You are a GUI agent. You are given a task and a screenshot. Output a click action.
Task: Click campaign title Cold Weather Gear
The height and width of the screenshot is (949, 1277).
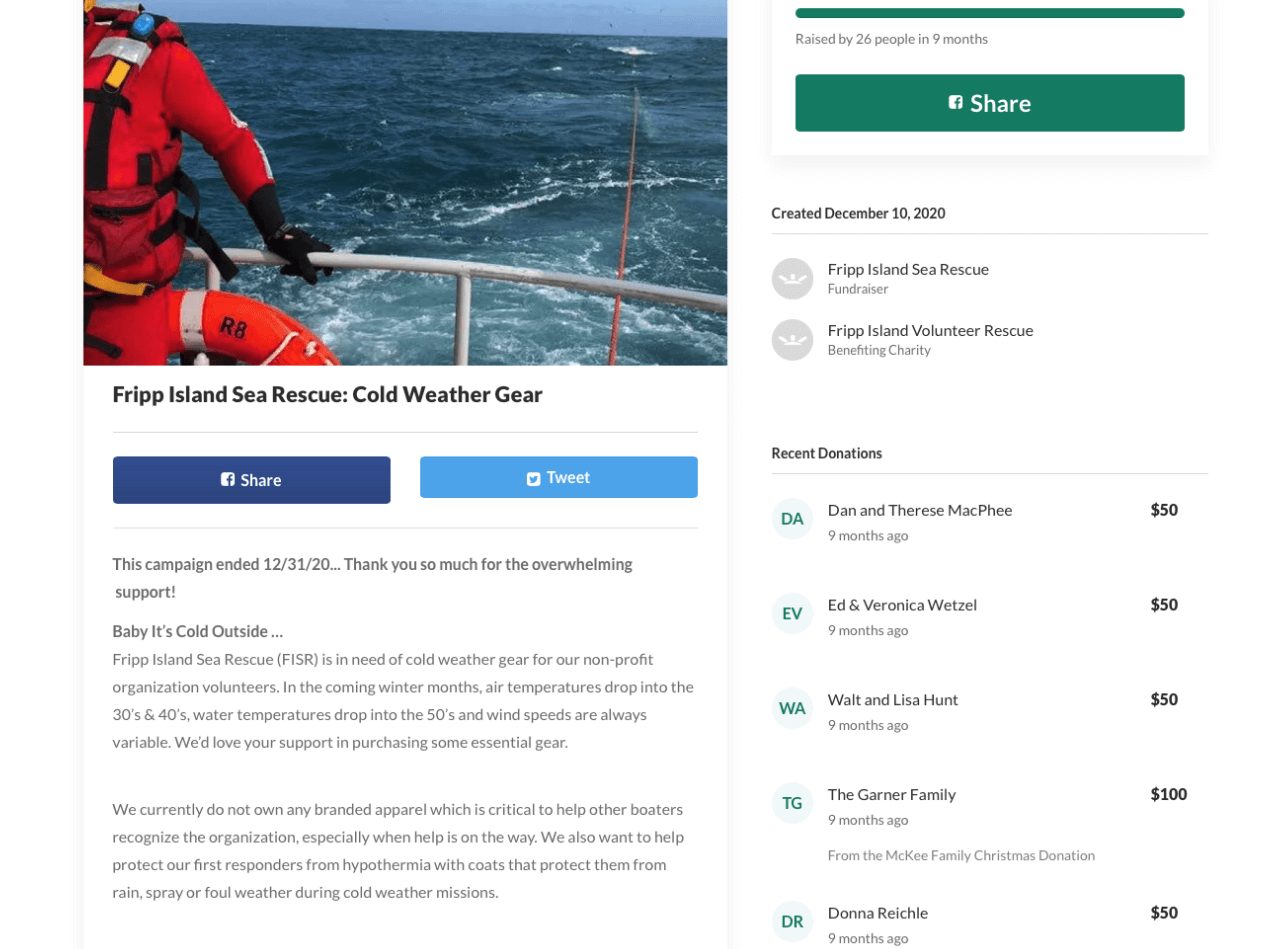coord(327,394)
